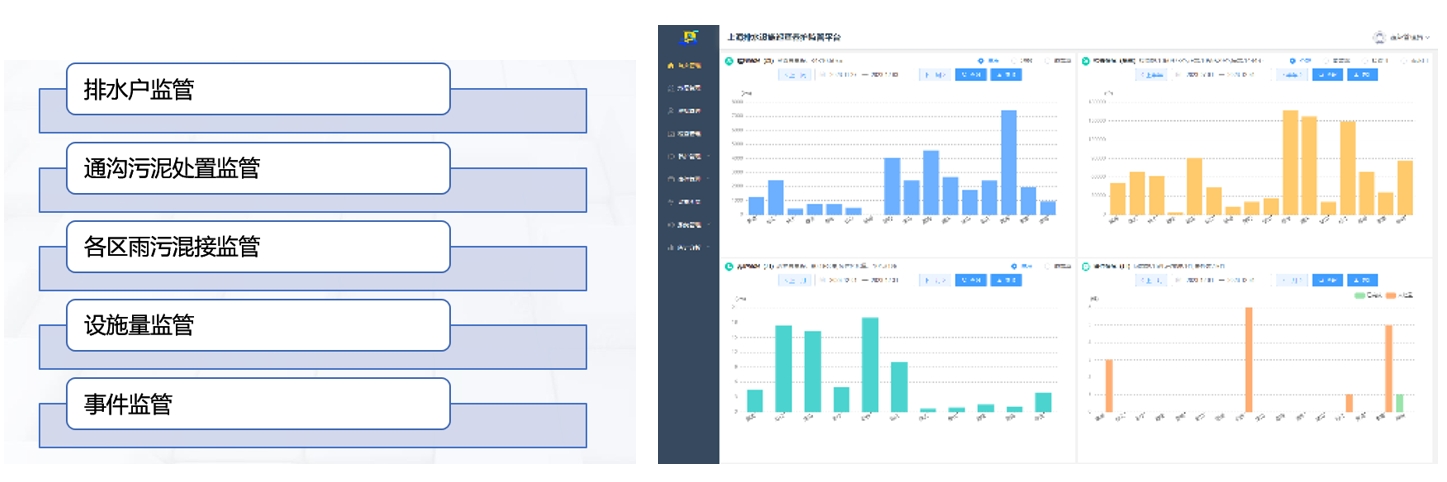Select the first radio option in blue chart panel
The width and height of the screenshot is (1447, 482).
980,61
